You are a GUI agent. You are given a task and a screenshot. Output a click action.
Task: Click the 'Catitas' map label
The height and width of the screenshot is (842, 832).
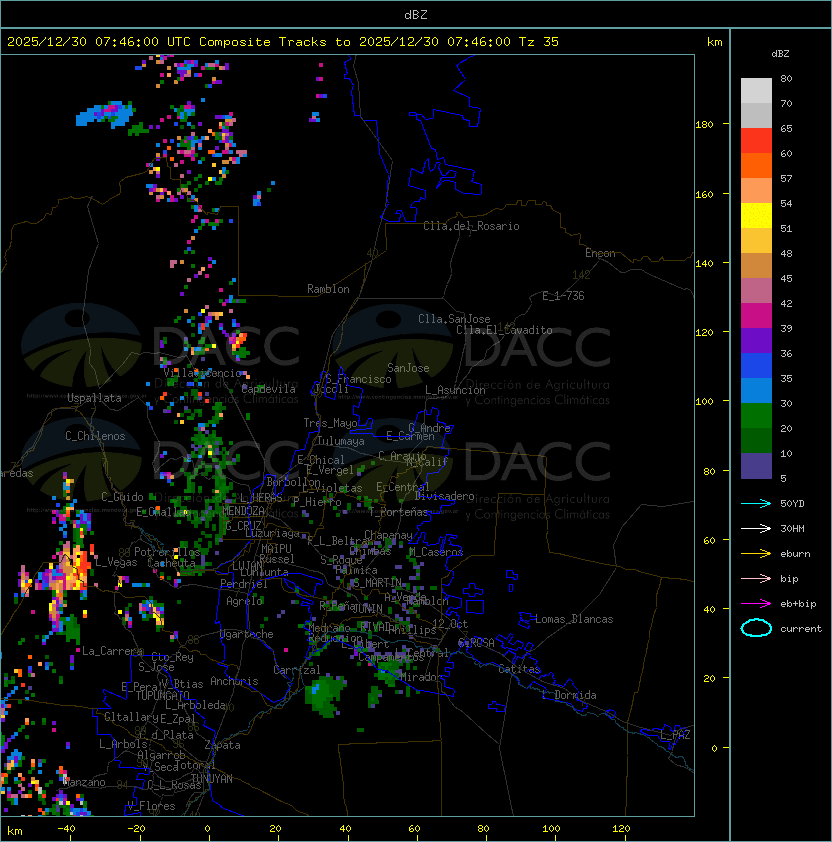coord(519,669)
